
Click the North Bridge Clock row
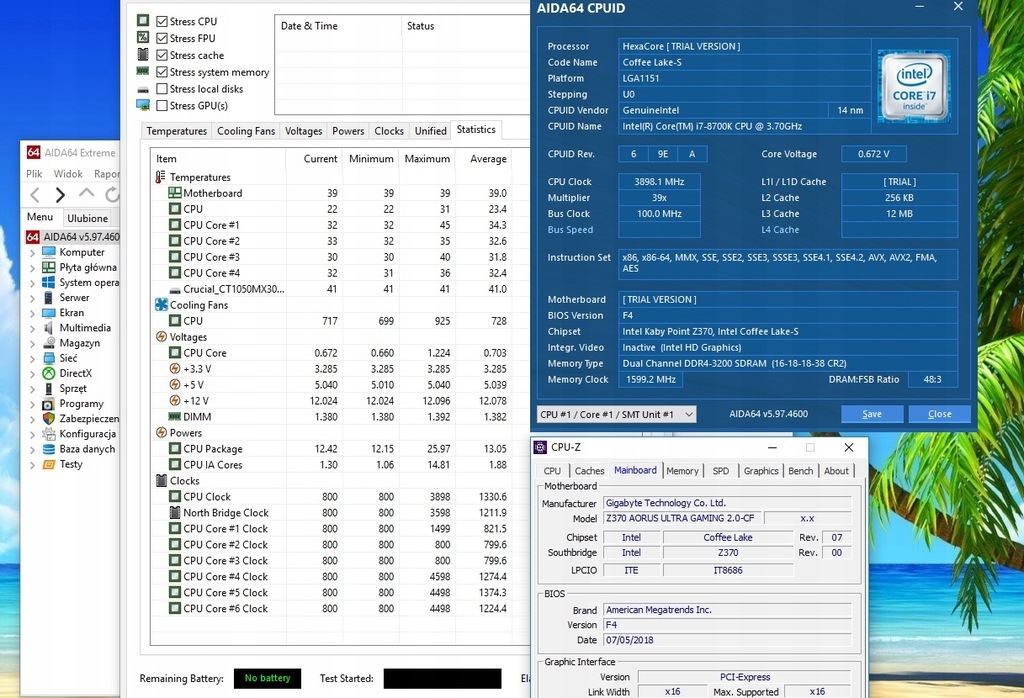(332, 513)
